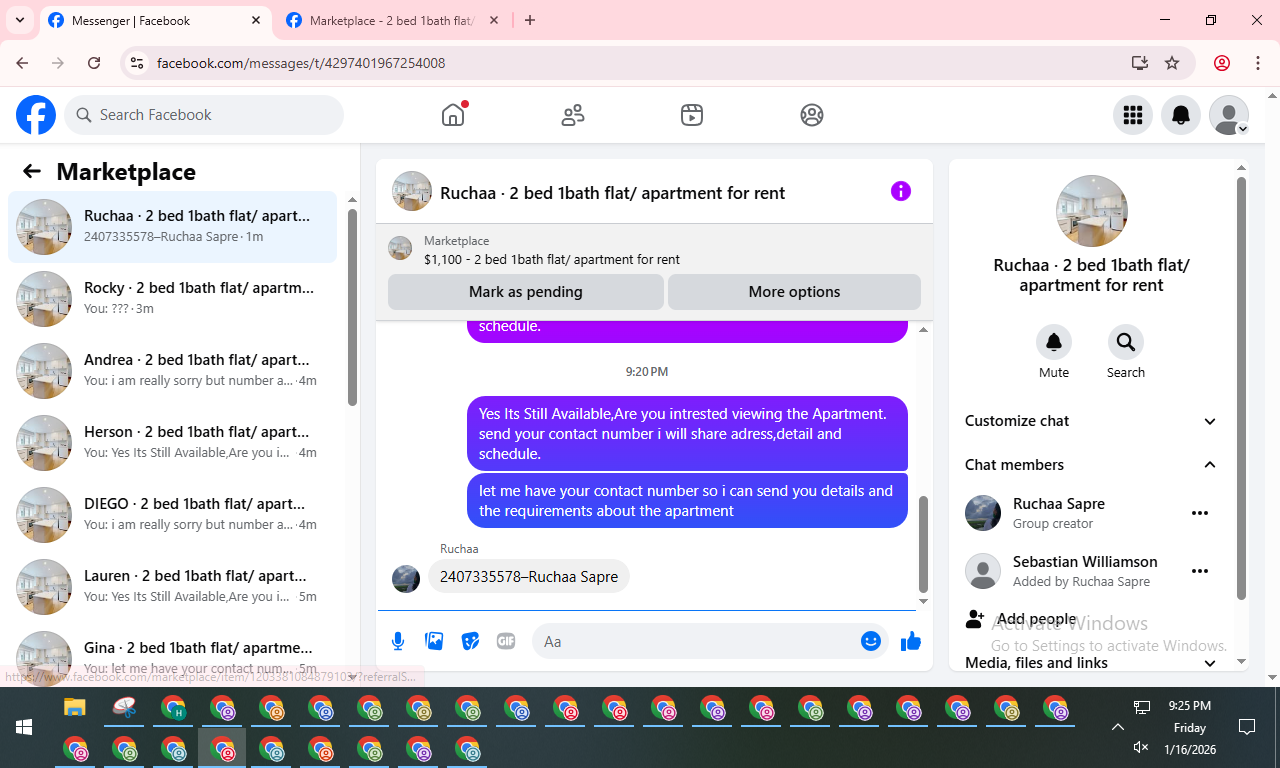Open Ruchaa conversation in list

click(x=173, y=227)
